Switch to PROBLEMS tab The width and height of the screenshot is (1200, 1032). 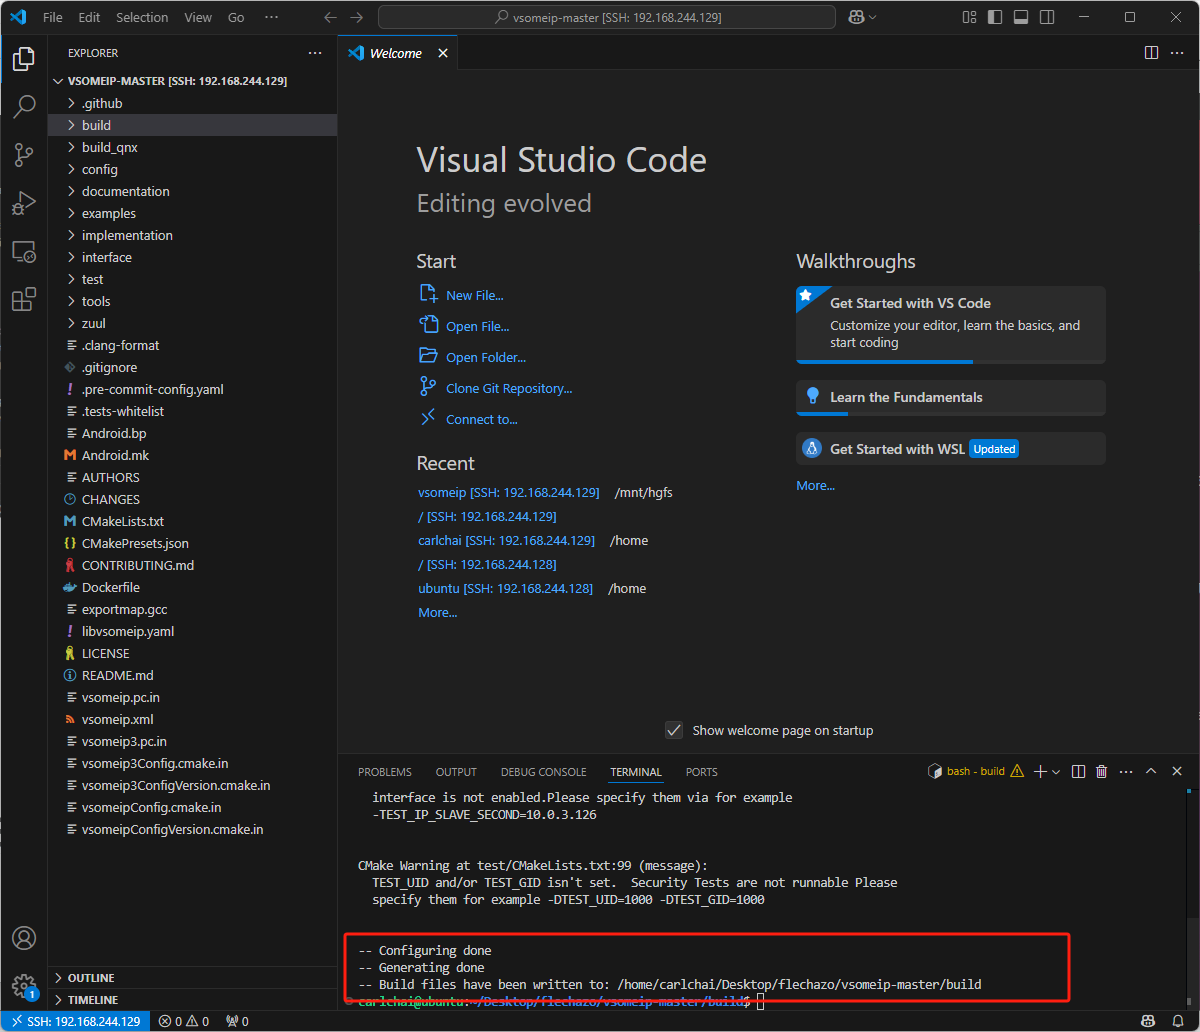click(385, 772)
